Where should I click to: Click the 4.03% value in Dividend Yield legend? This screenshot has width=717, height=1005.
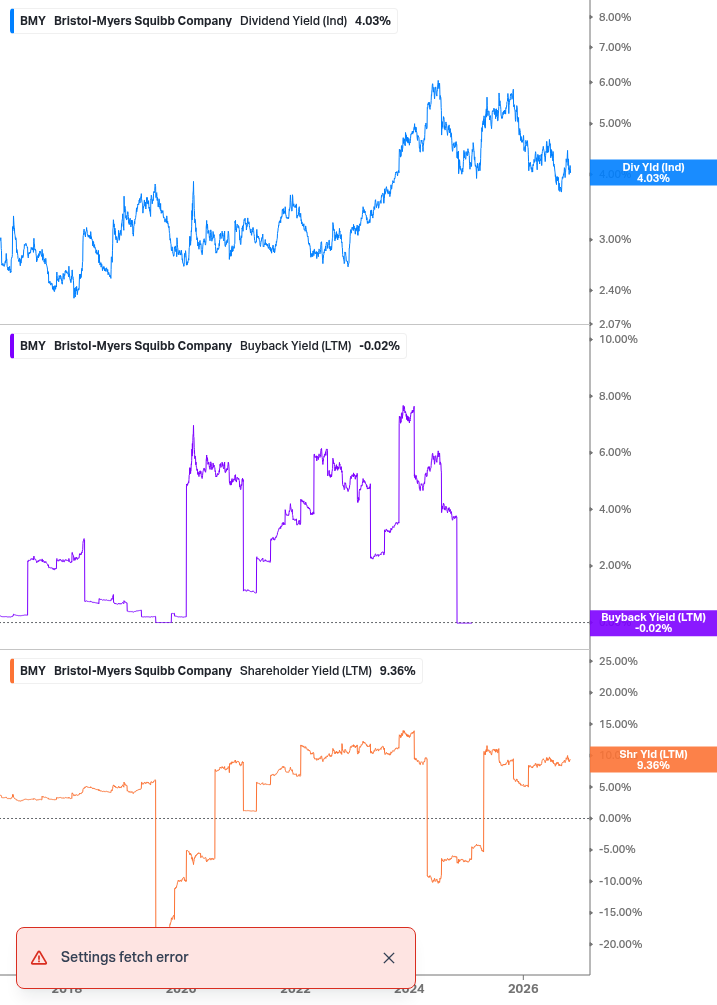(x=372, y=21)
